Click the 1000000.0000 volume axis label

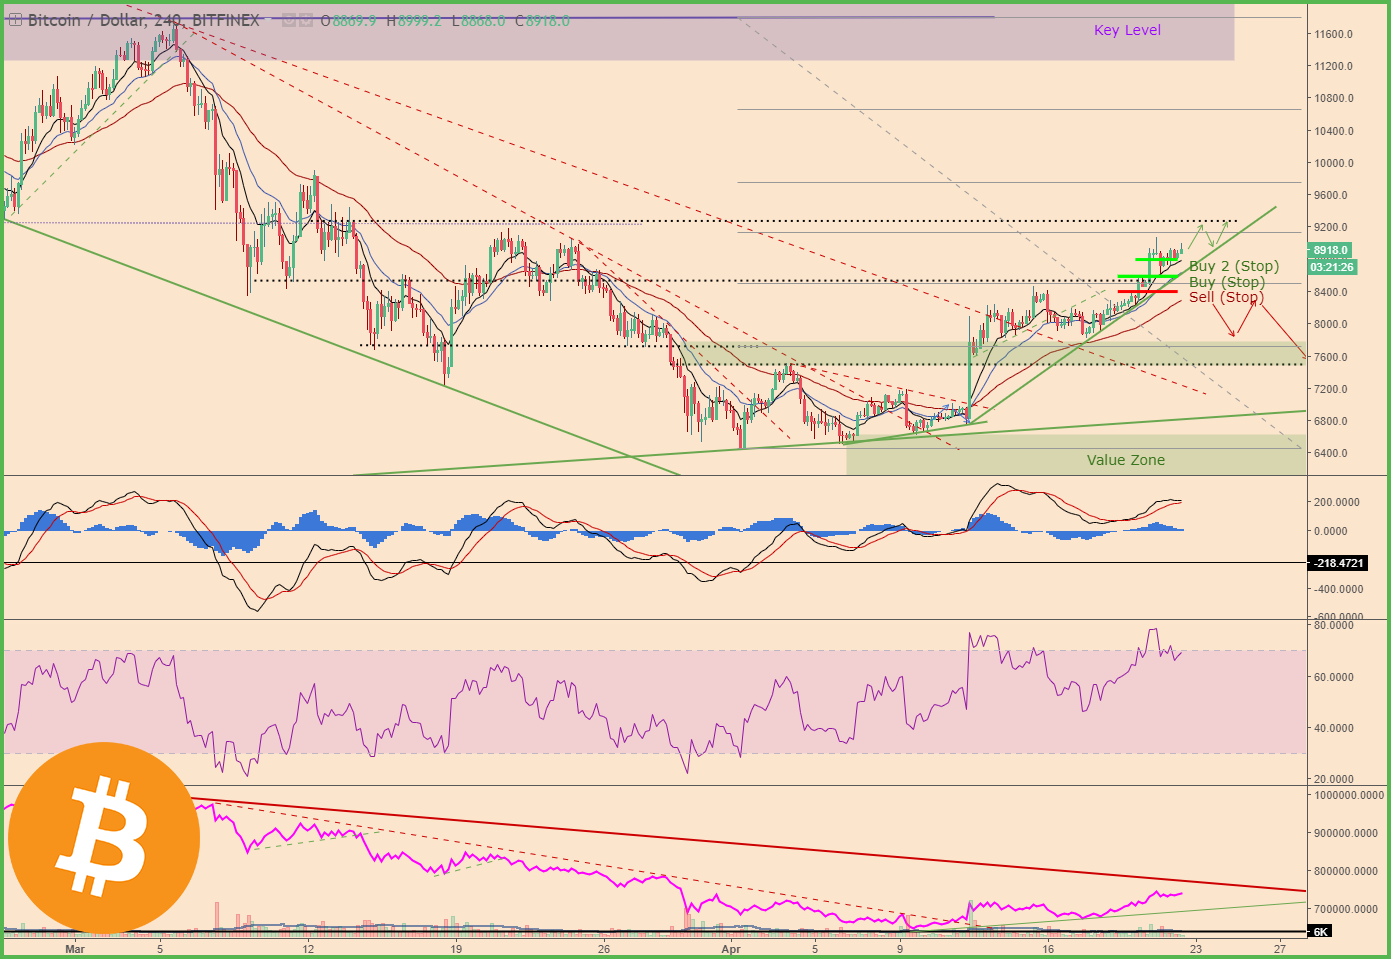tap(1347, 795)
